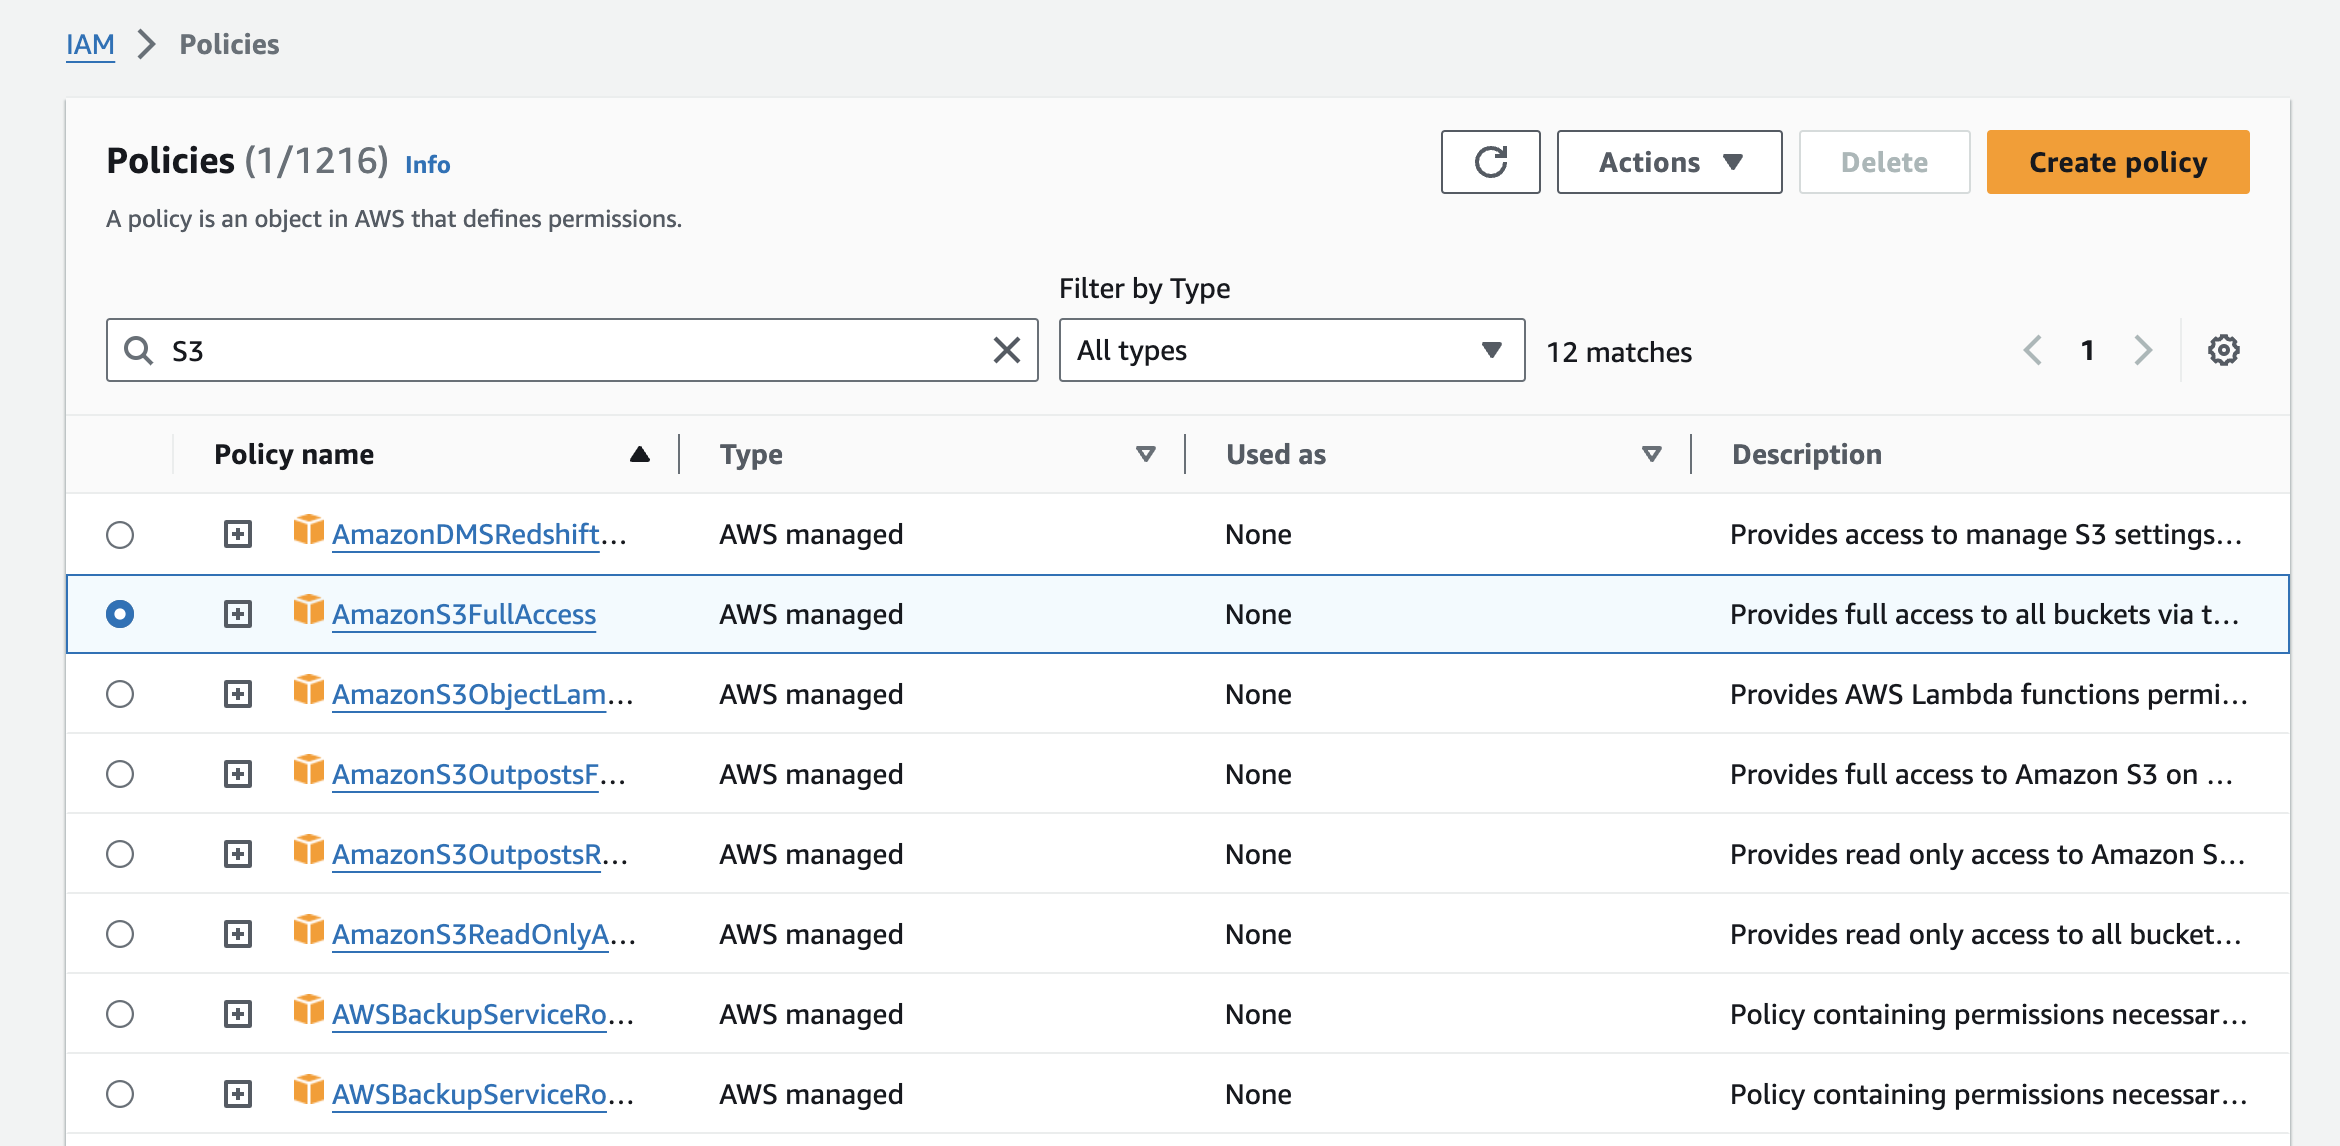Select the AmazonDMSRedshift policy radio button

click(x=120, y=535)
